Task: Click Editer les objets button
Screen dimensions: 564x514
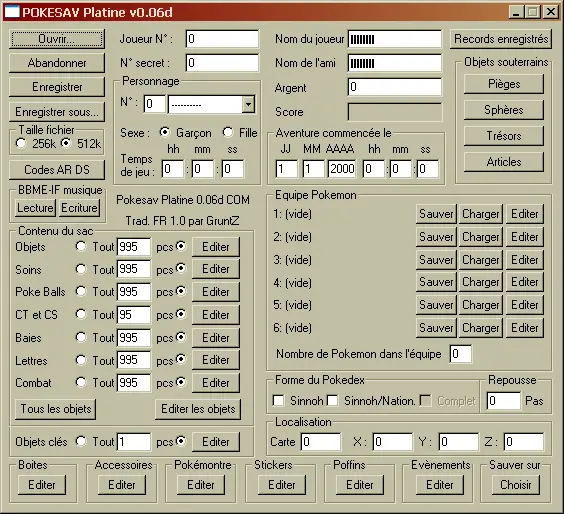Action: point(198,409)
